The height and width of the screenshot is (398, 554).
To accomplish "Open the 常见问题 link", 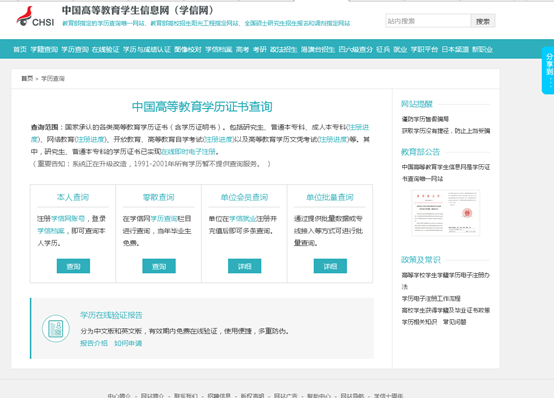I will (x=455, y=322).
